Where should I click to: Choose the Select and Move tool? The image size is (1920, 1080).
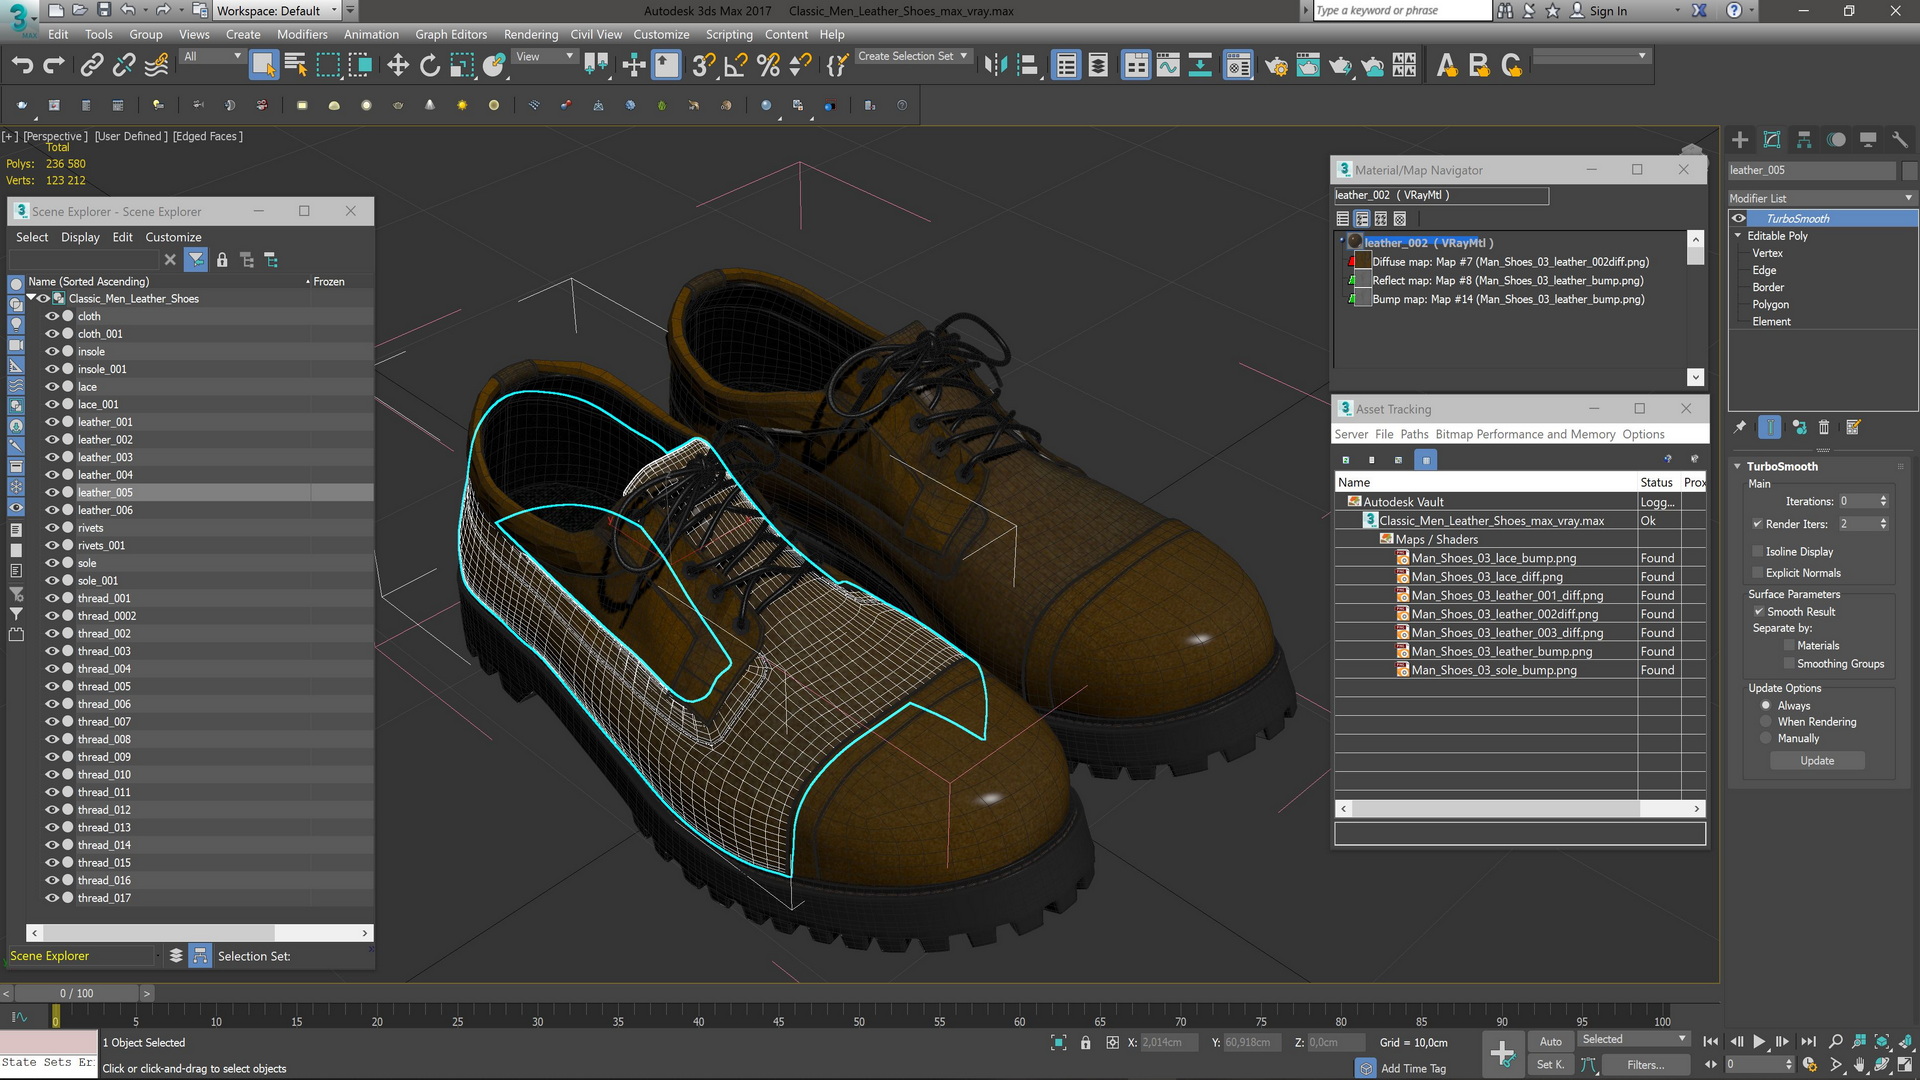(398, 66)
